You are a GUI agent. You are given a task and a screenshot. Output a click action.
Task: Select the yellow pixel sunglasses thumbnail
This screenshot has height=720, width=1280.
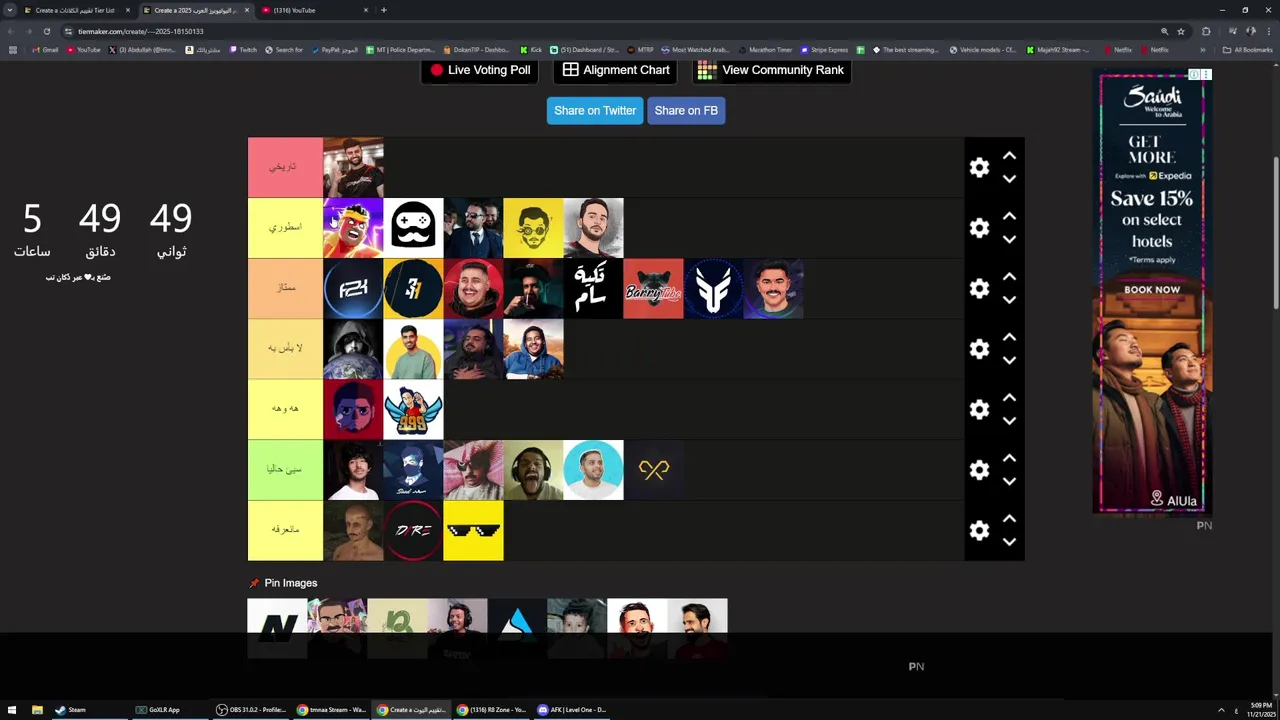[x=473, y=530]
